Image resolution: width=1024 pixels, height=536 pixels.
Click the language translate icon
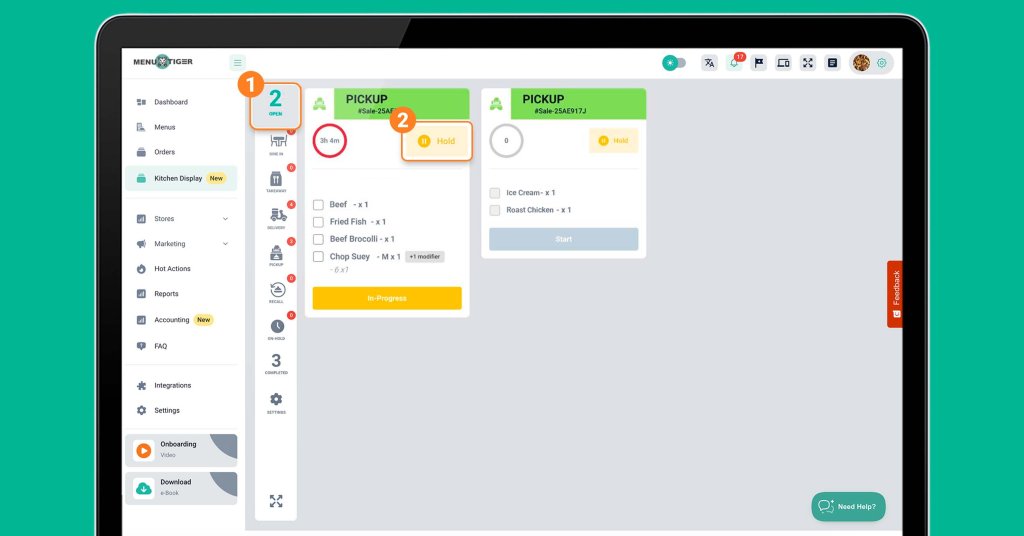709,63
